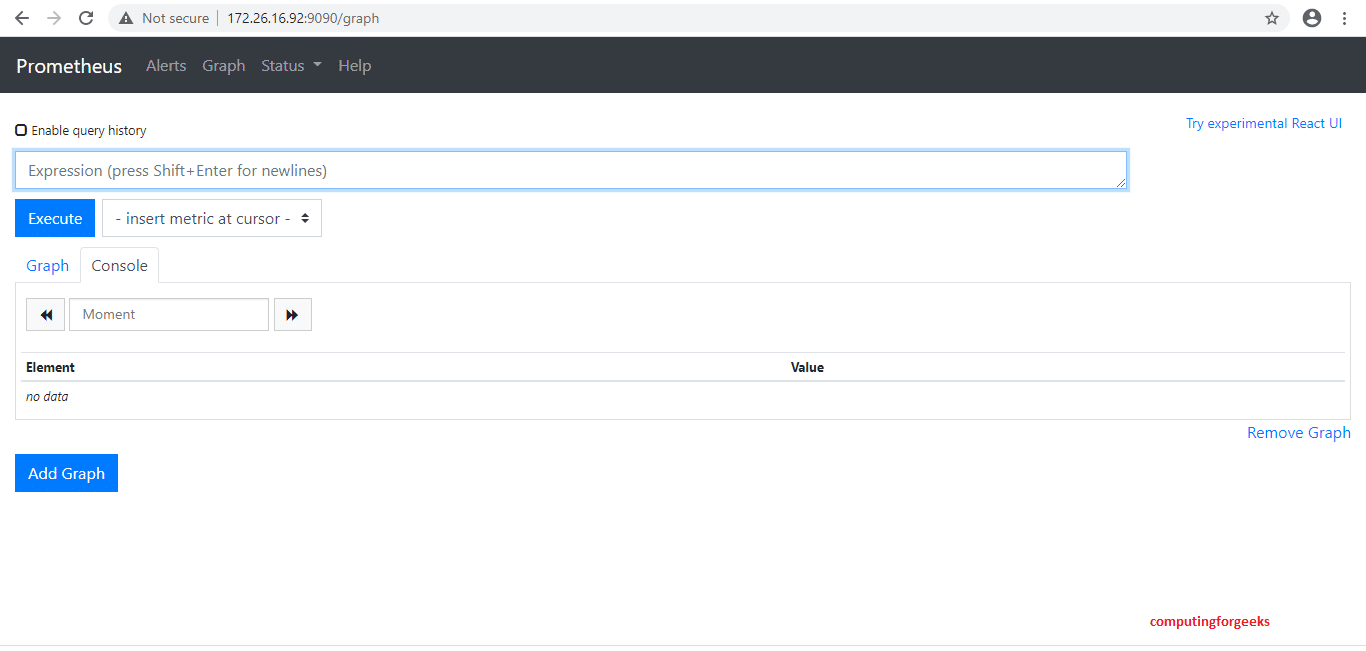Enable the query history checkbox
Screen dimensions: 1366x651
(x=21, y=129)
